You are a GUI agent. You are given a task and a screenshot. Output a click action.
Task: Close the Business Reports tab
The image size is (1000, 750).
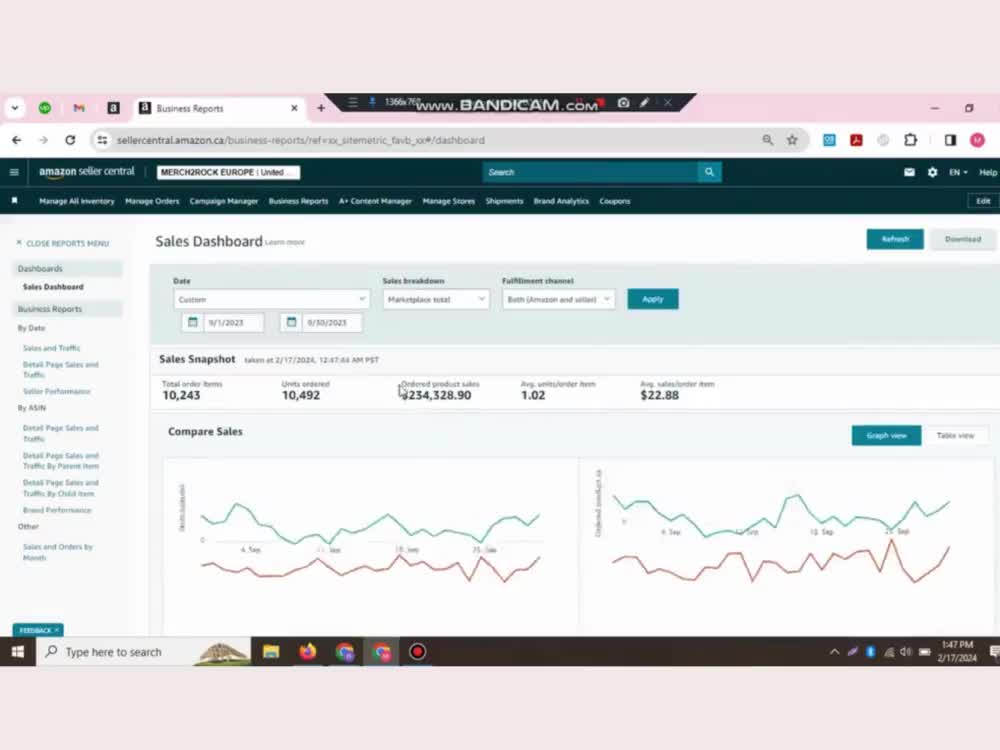tap(294, 108)
